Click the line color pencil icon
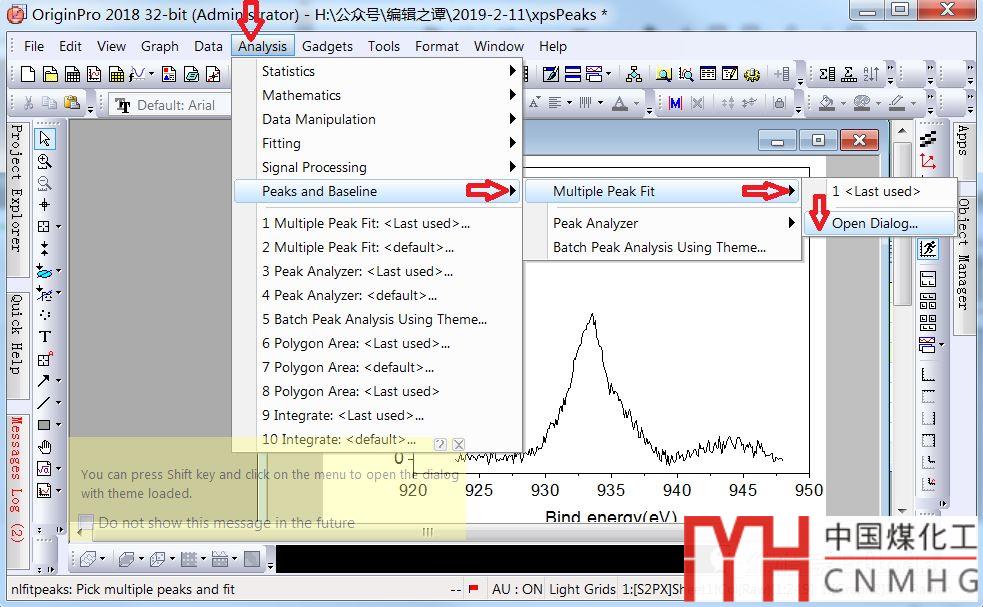983x607 pixels. tap(897, 103)
